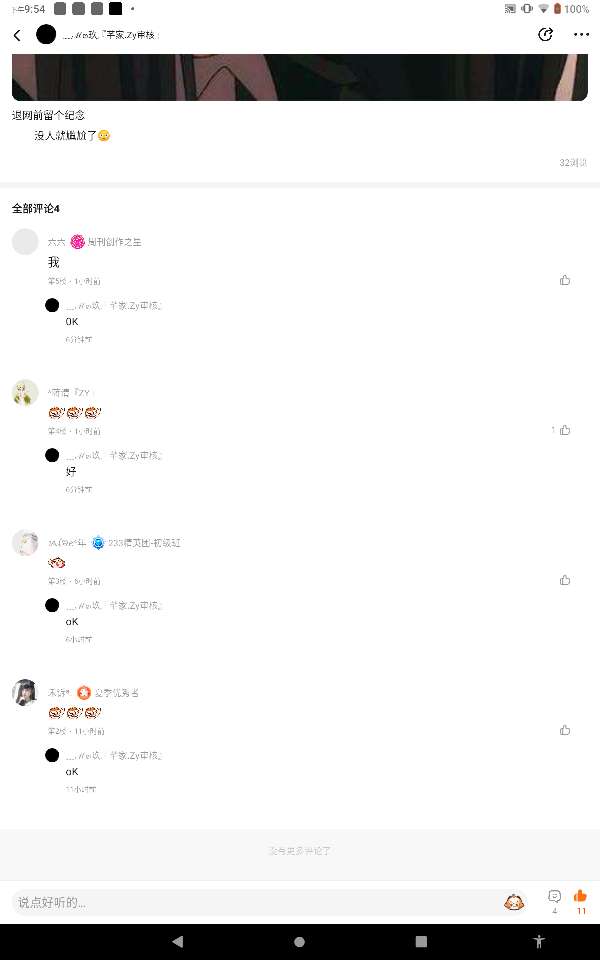Open the three-dot more menu
This screenshot has height=960, width=600.
click(581, 35)
